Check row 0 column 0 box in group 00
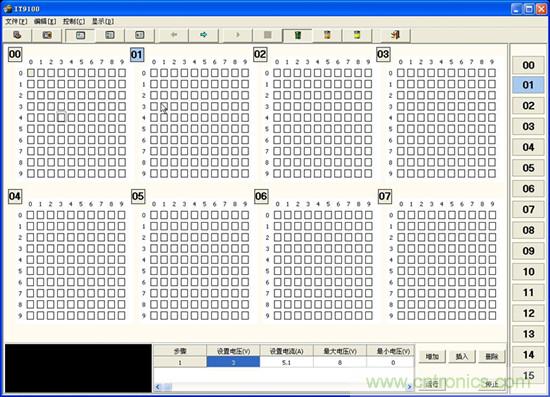 [31, 73]
